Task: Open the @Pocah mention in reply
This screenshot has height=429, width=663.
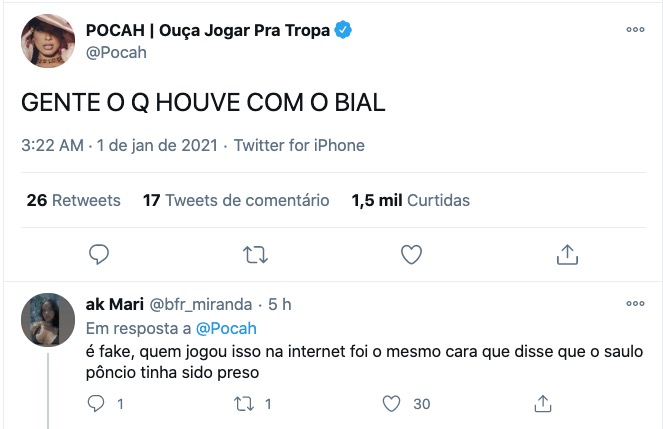Action: coord(225,328)
